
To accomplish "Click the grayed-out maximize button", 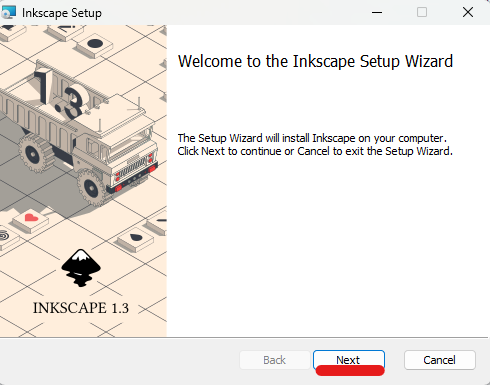I will [422, 12].
